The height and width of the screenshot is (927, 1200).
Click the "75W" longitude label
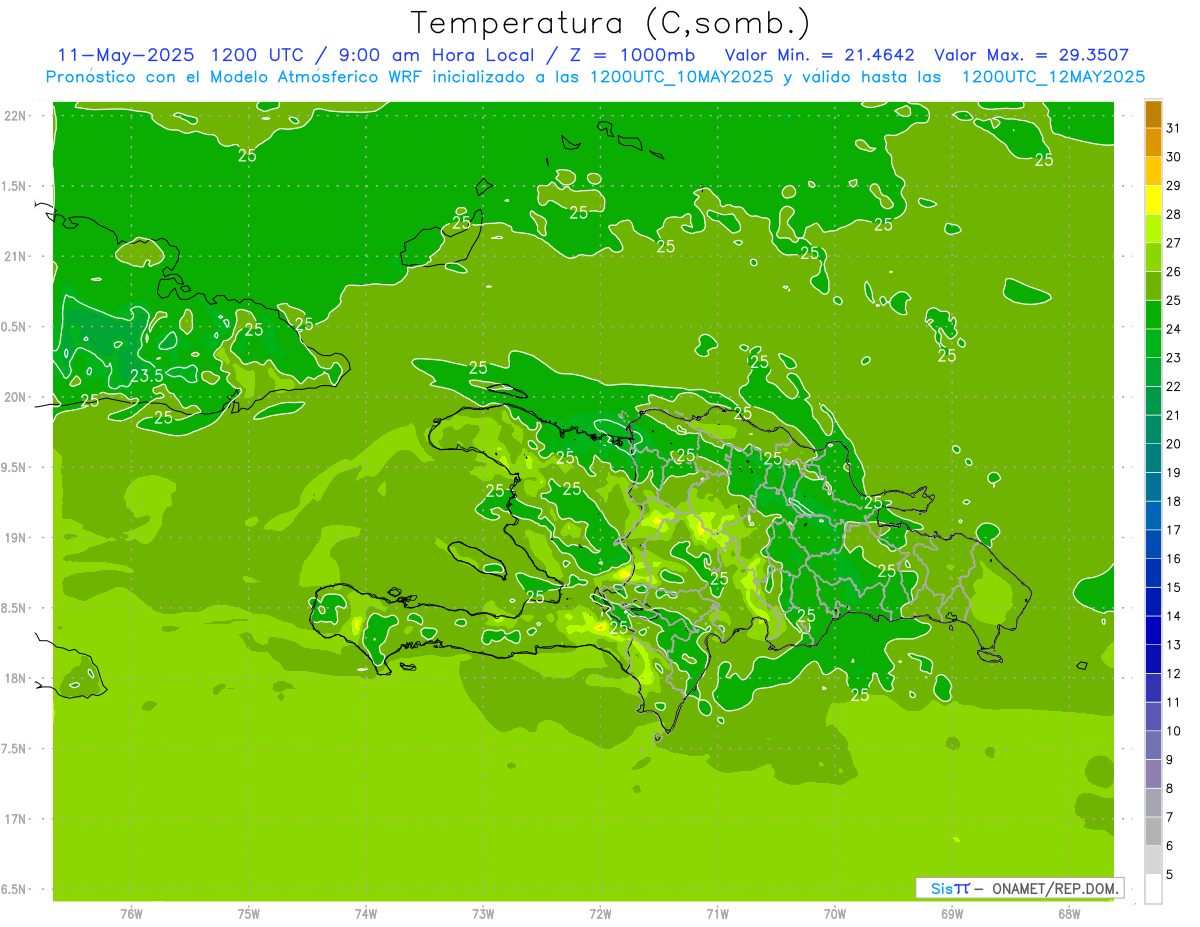(x=249, y=913)
